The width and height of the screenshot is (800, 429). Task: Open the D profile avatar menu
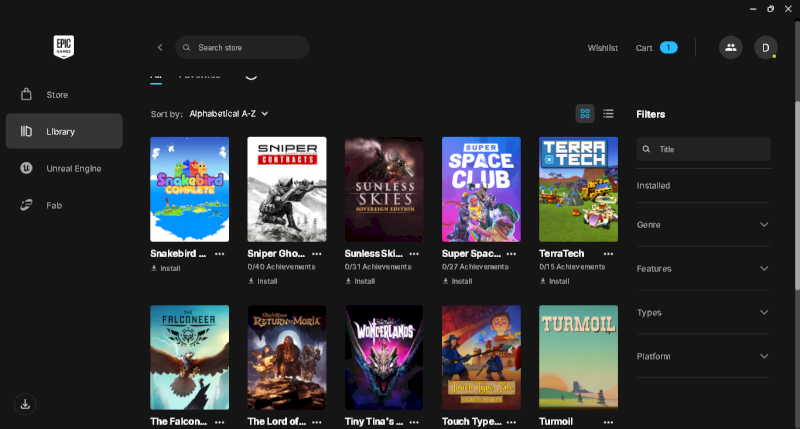point(765,47)
